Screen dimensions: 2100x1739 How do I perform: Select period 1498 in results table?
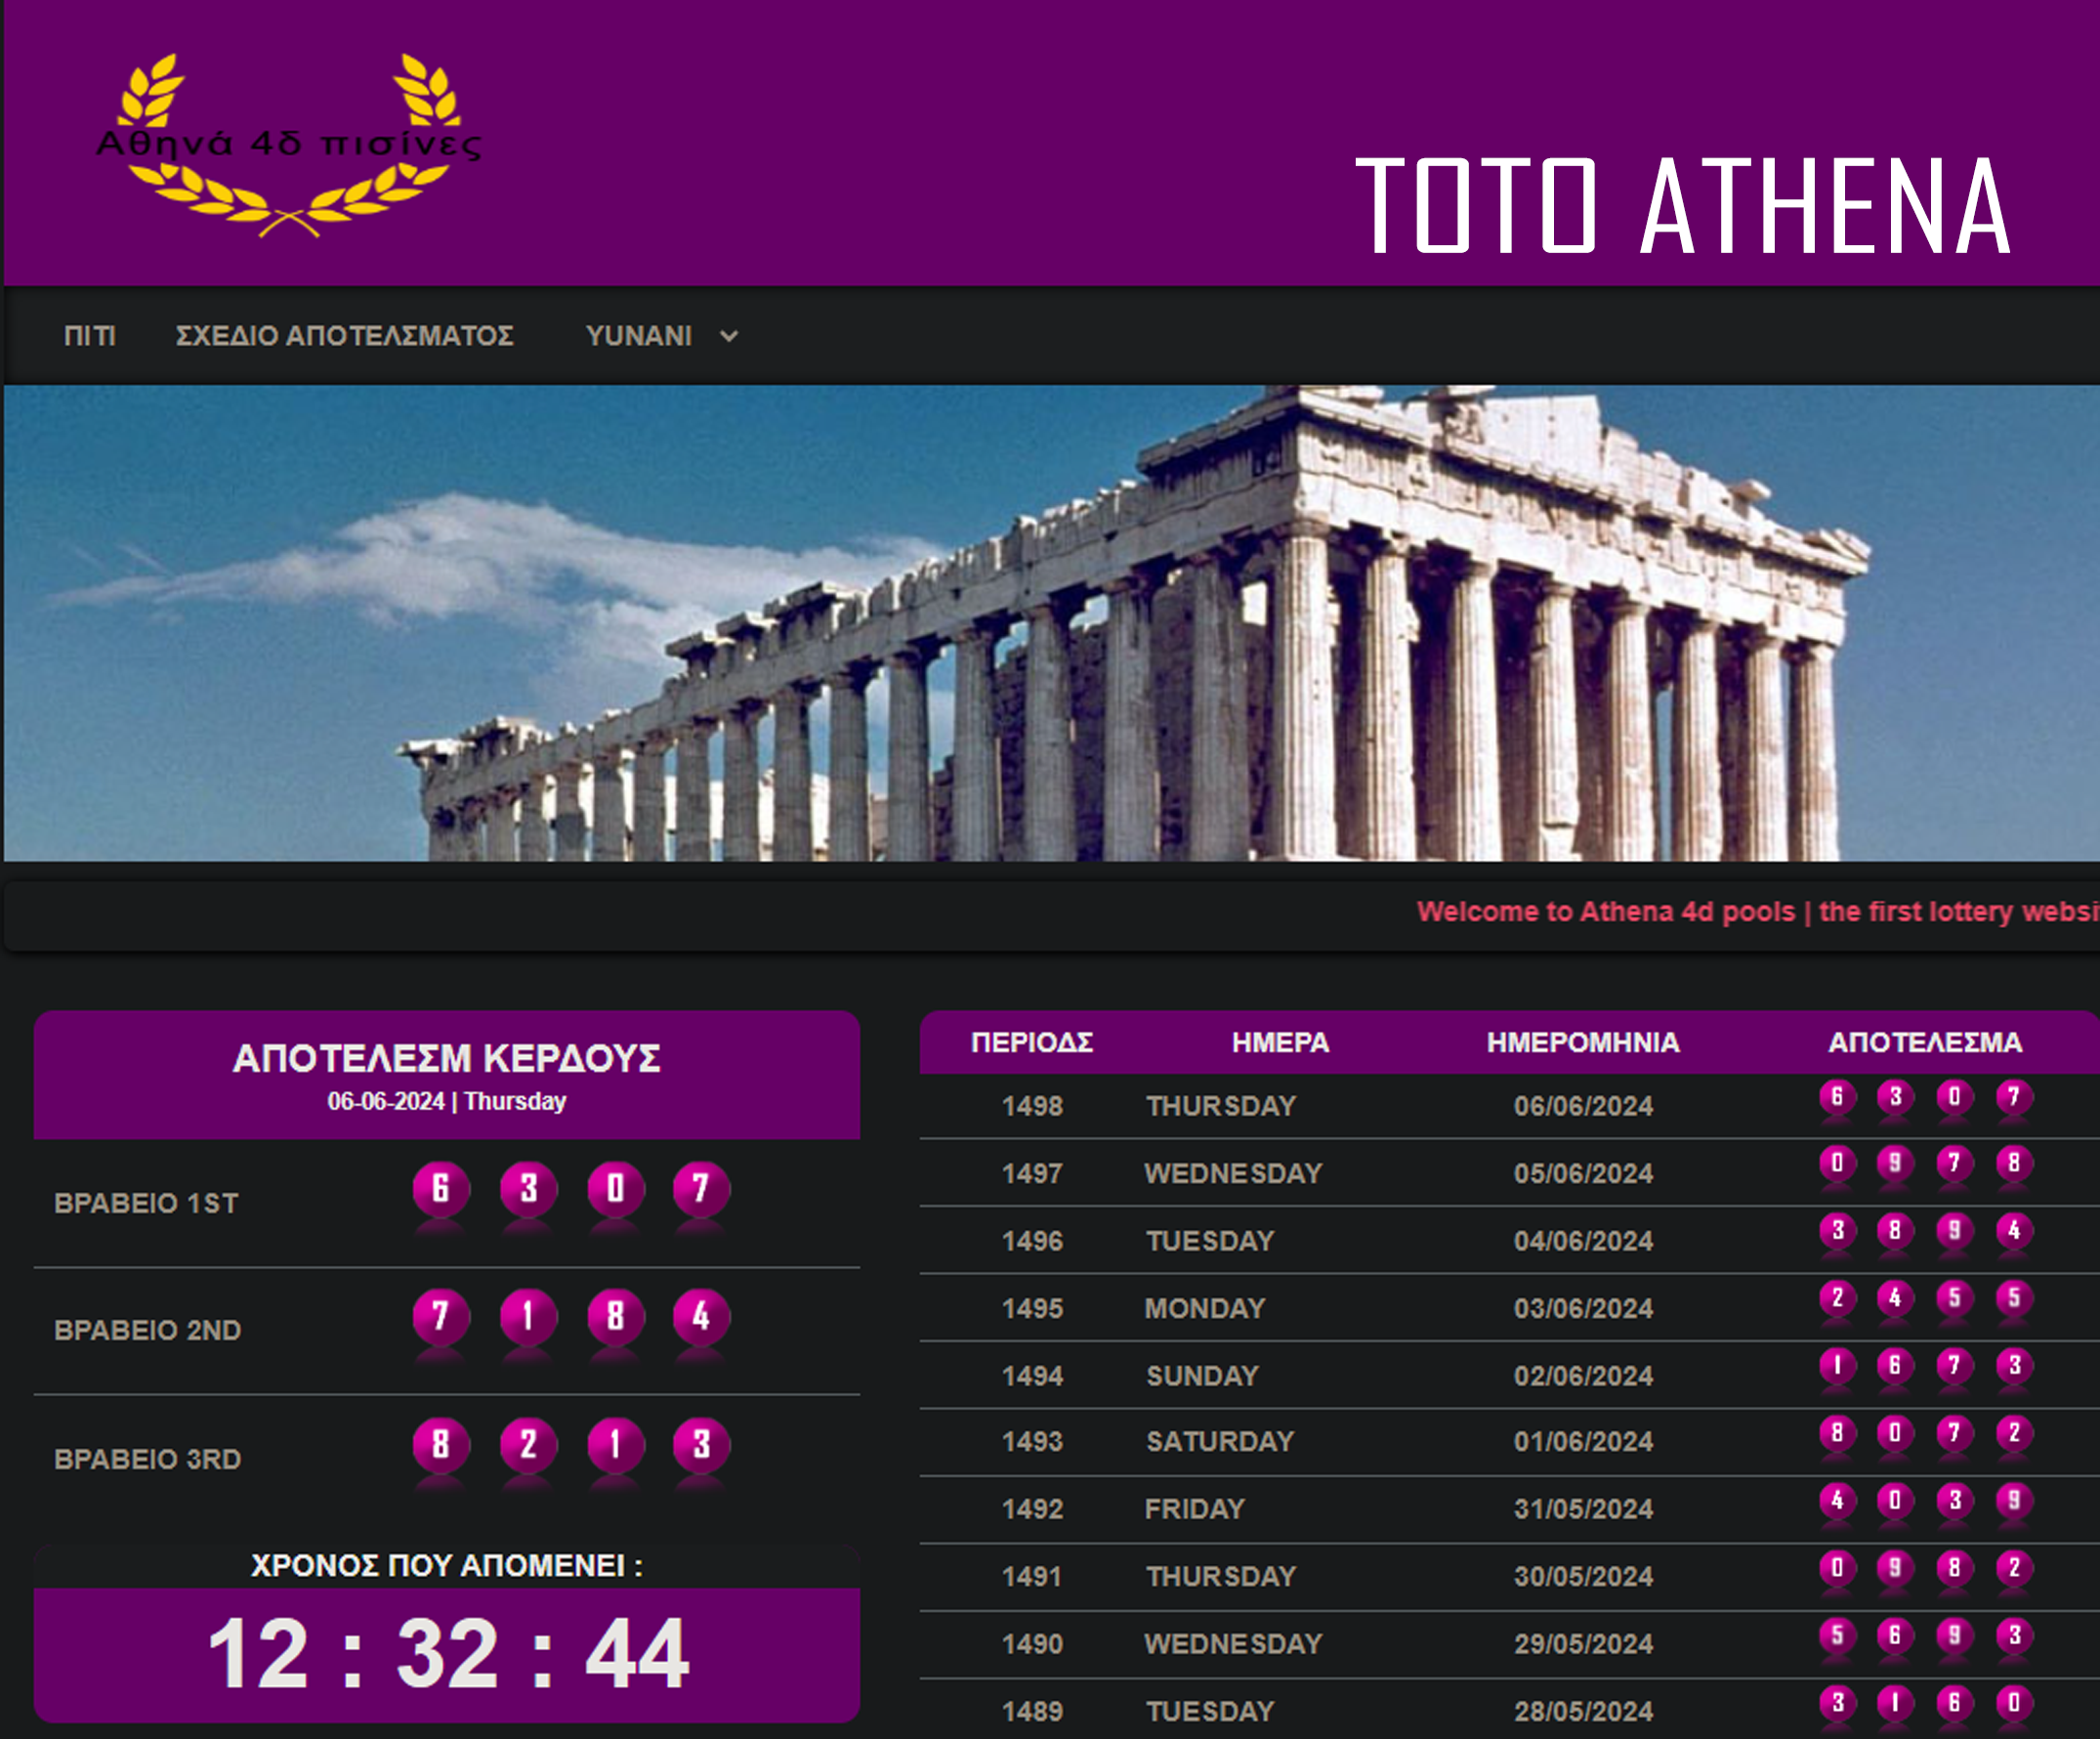[x=1032, y=1106]
